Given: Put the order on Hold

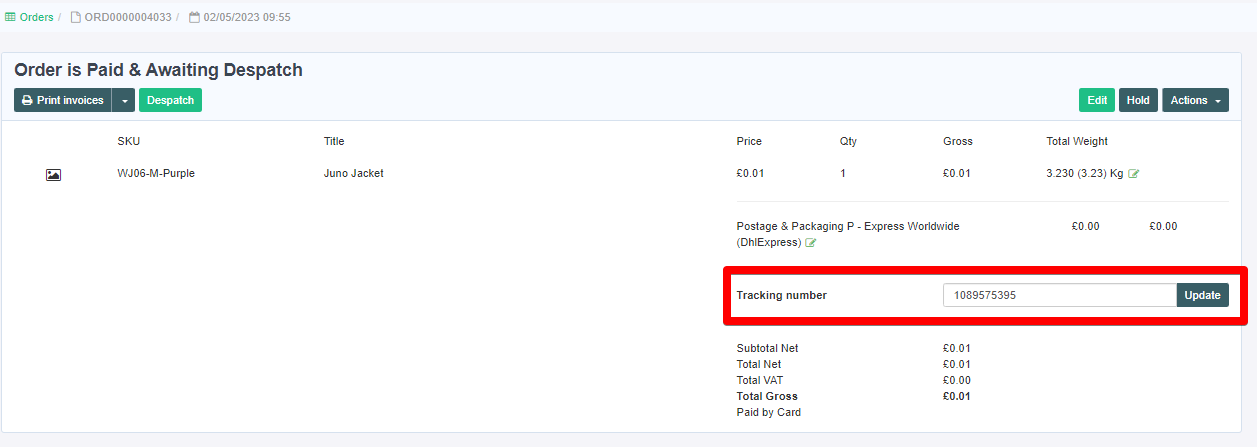Looking at the screenshot, I should tap(1138, 100).
